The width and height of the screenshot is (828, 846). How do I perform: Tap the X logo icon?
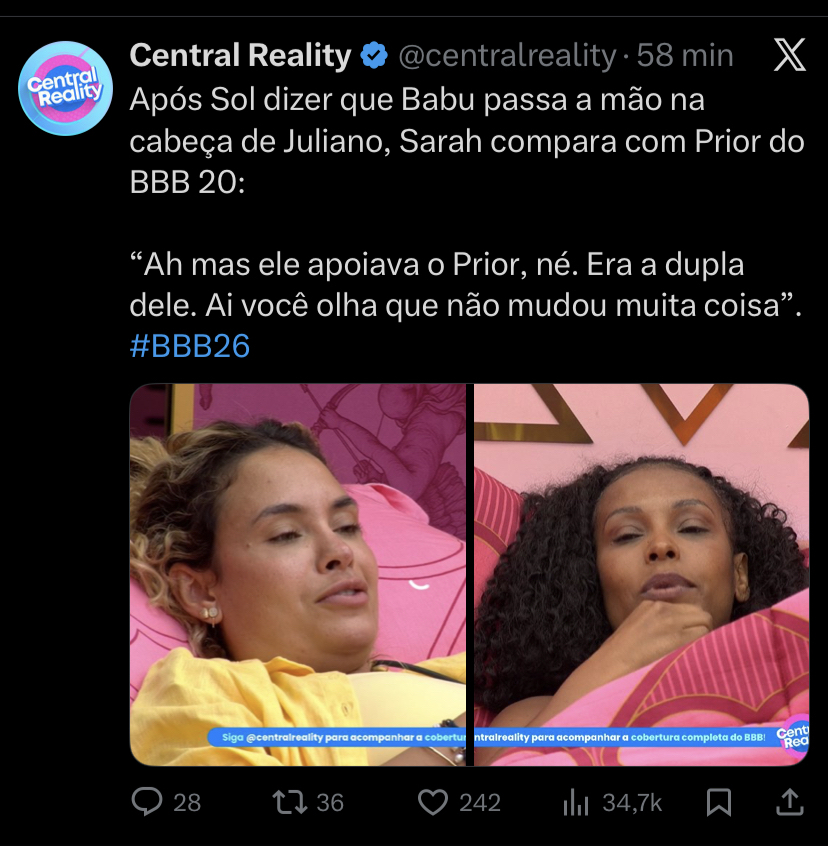click(790, 54)
